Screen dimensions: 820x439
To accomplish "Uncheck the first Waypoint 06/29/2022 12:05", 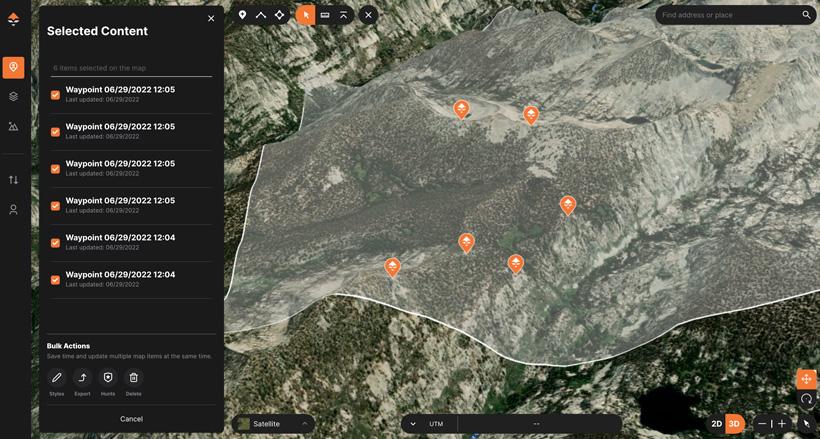I will point(56,95).
